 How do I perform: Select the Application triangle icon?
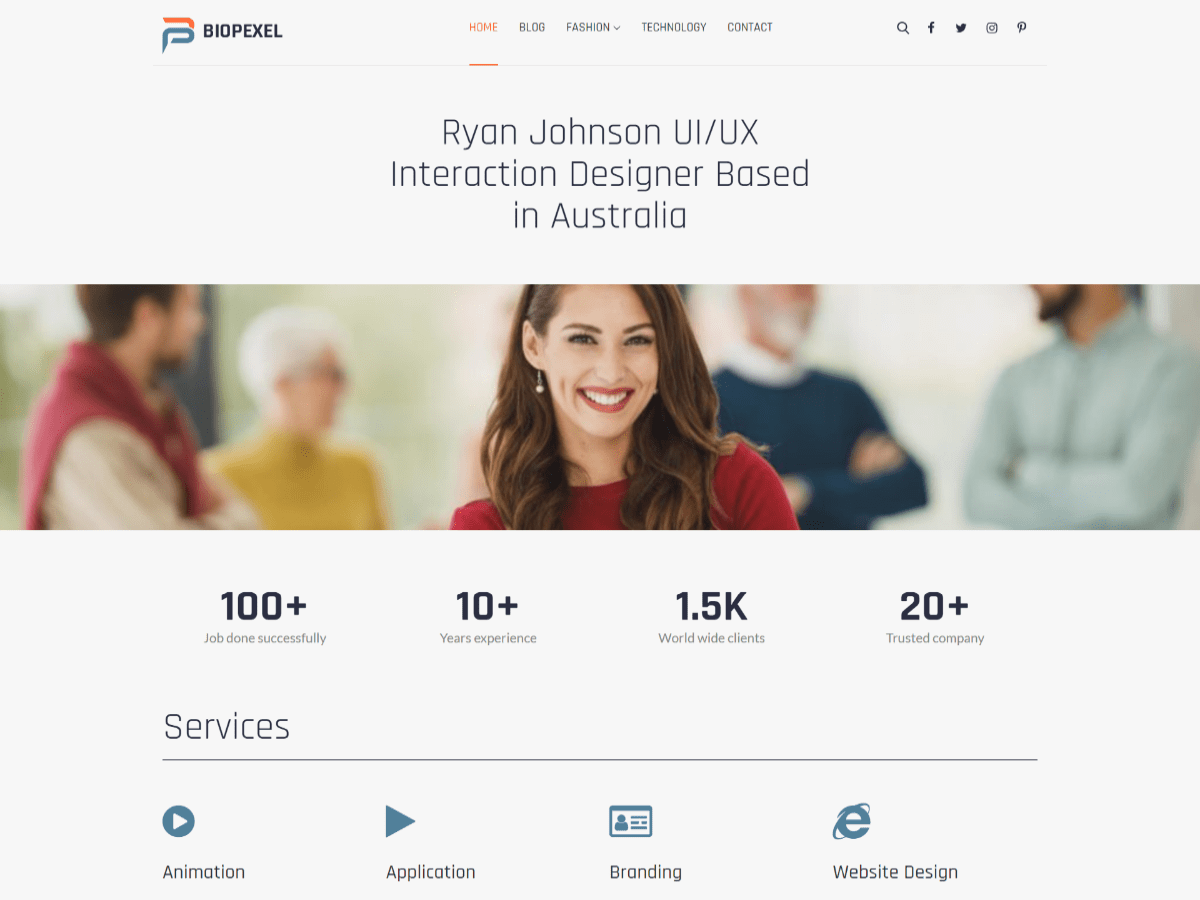click(x=400, y=821)
